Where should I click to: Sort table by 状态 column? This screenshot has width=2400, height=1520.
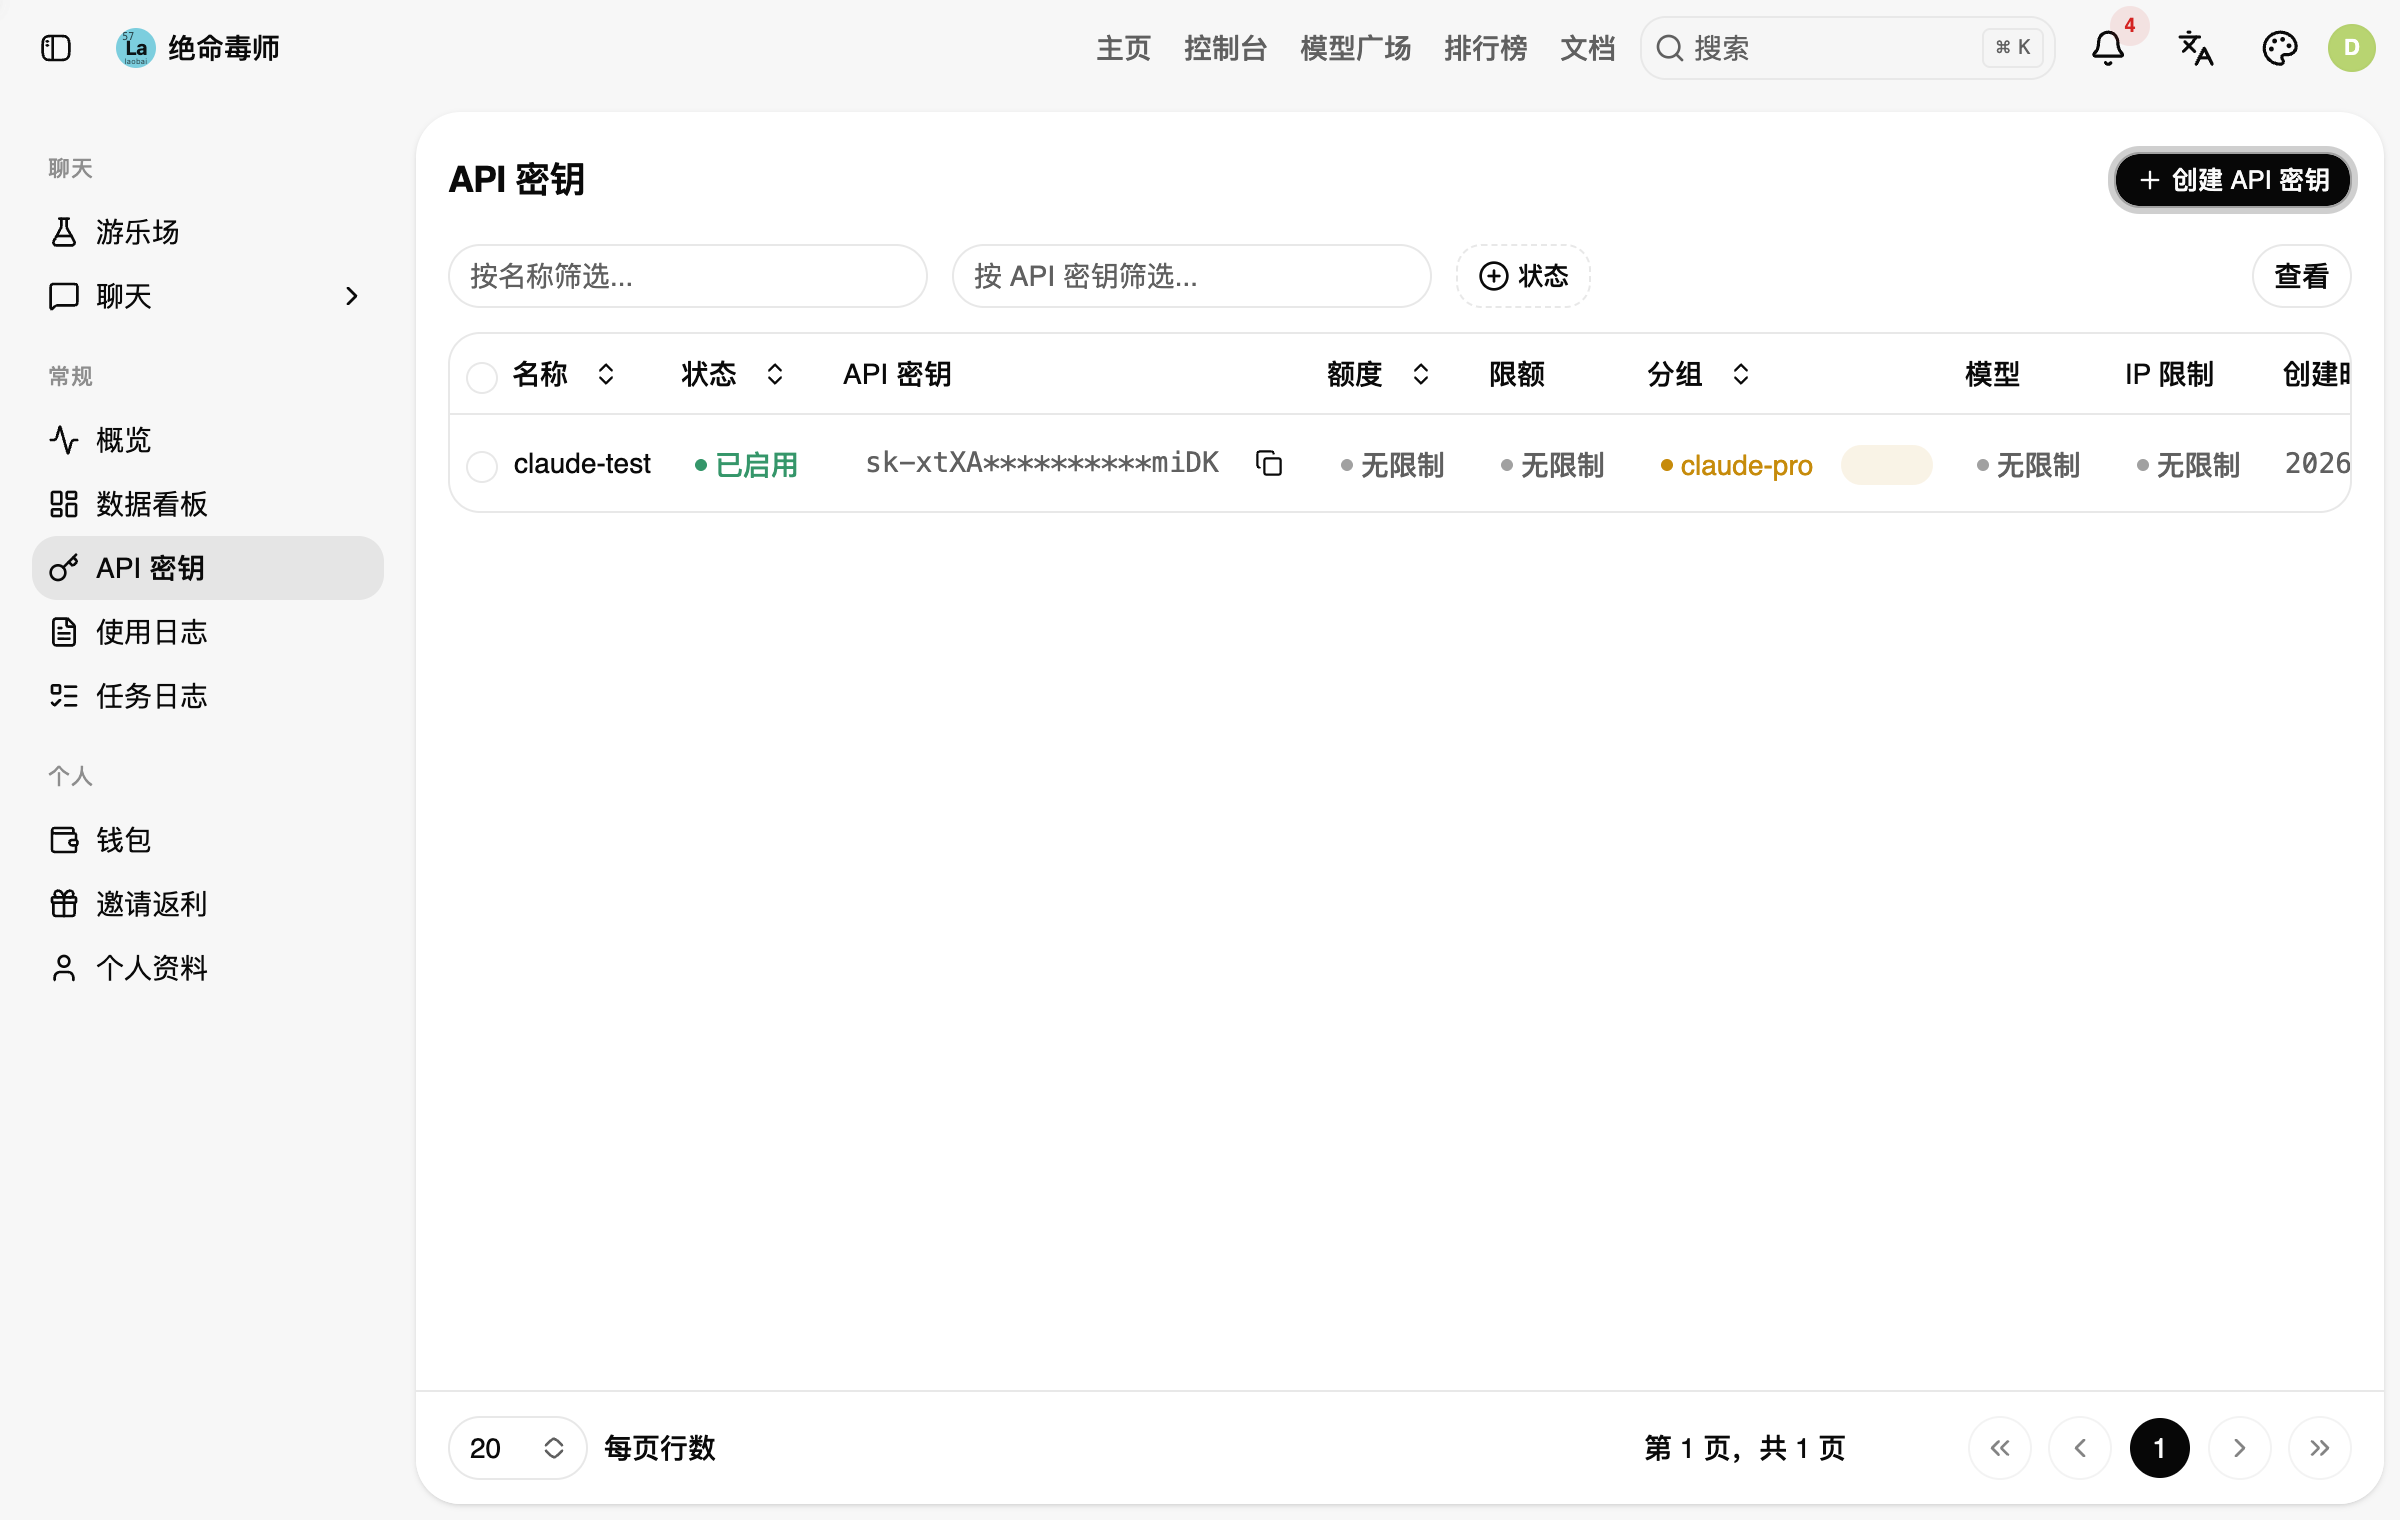[x=732, y=374]
